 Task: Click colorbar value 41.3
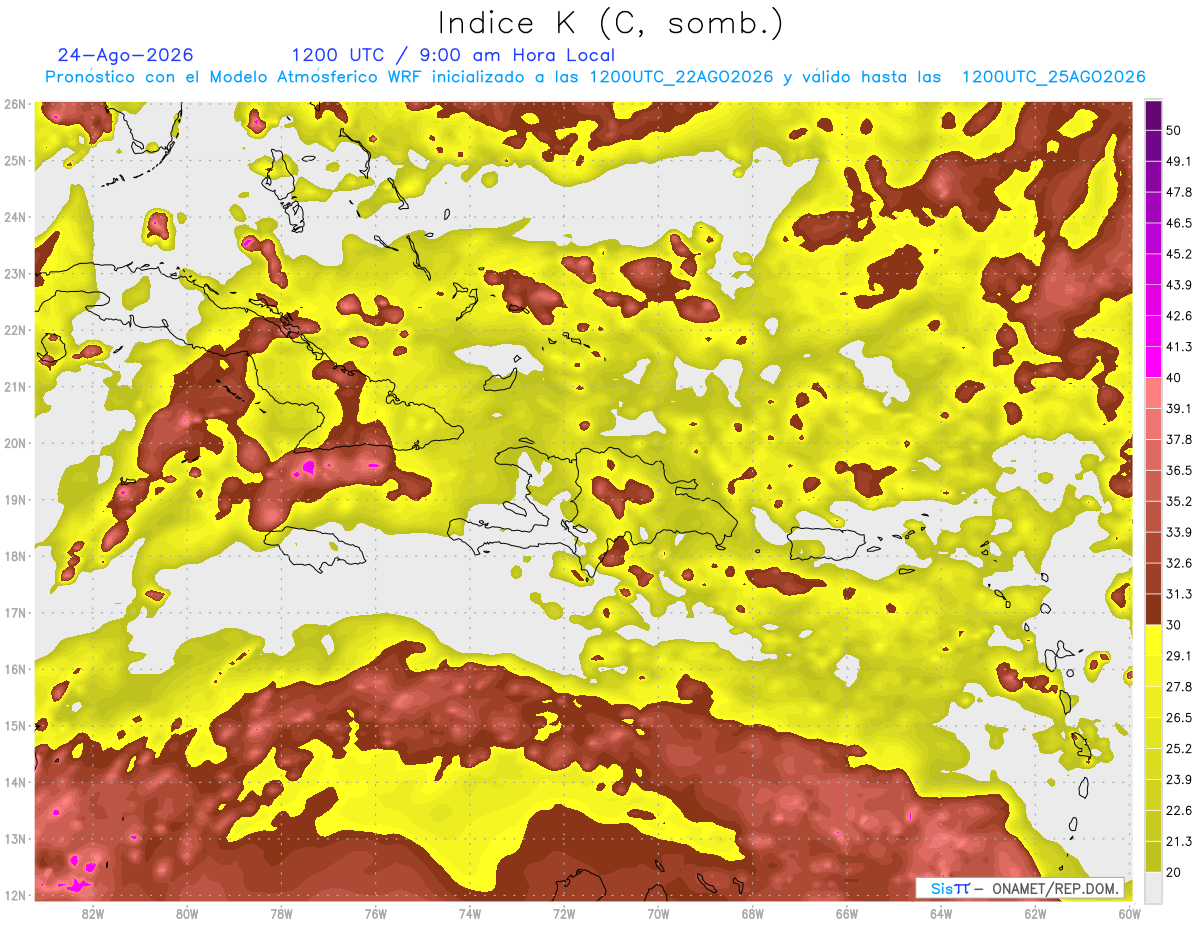[x=1179, y=347]
